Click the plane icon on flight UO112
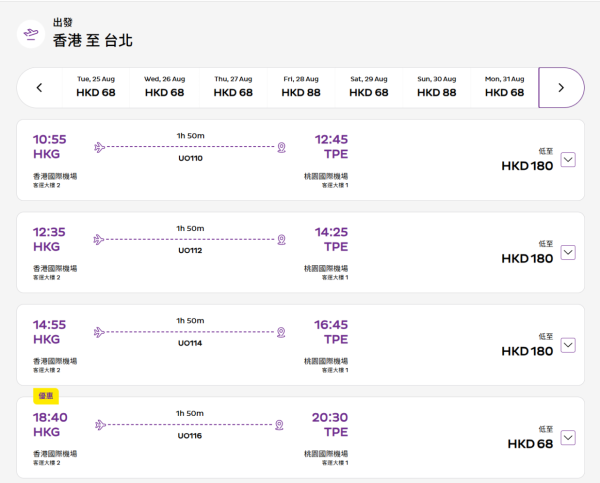This screenshot has width=600, height=483. coord(99,239)
